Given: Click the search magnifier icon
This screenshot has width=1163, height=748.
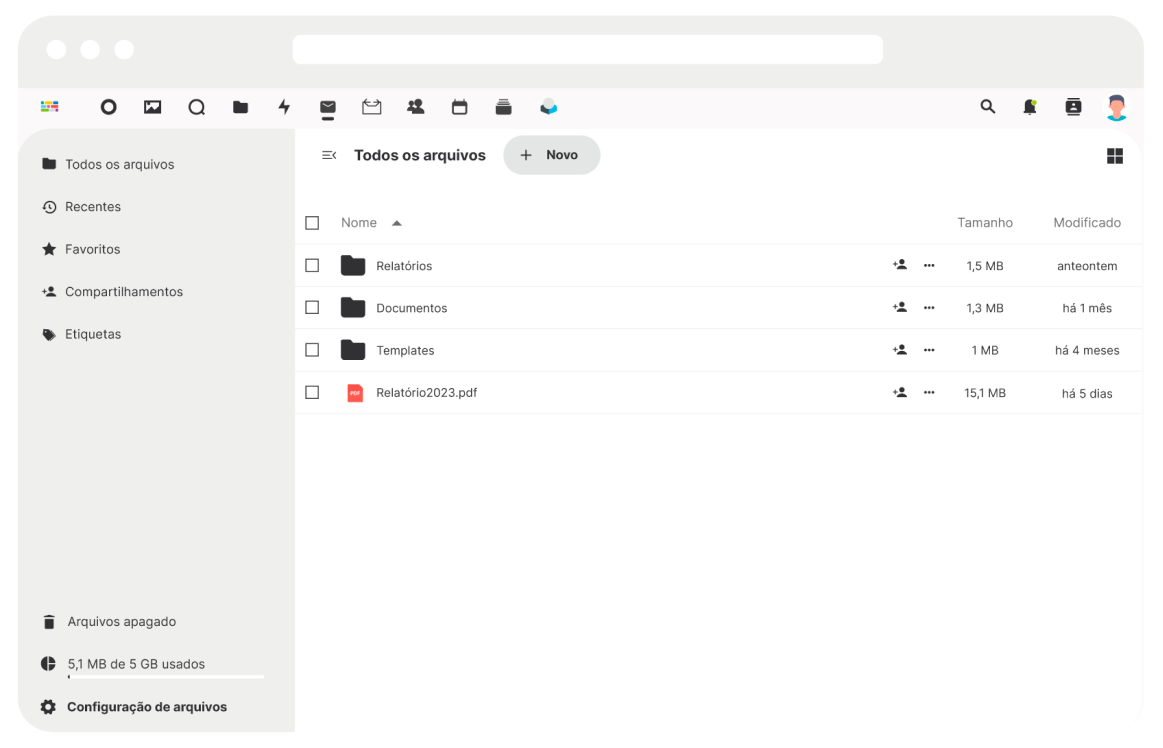Looking at the screenshot, I should click(988, 107).
